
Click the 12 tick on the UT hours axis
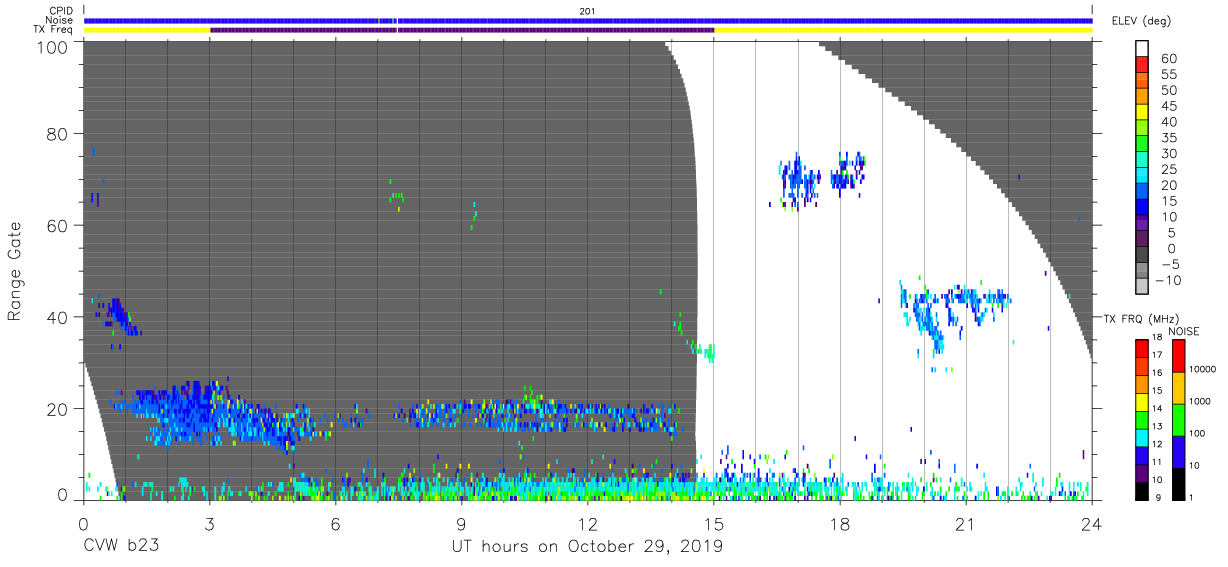coord(587,525)
